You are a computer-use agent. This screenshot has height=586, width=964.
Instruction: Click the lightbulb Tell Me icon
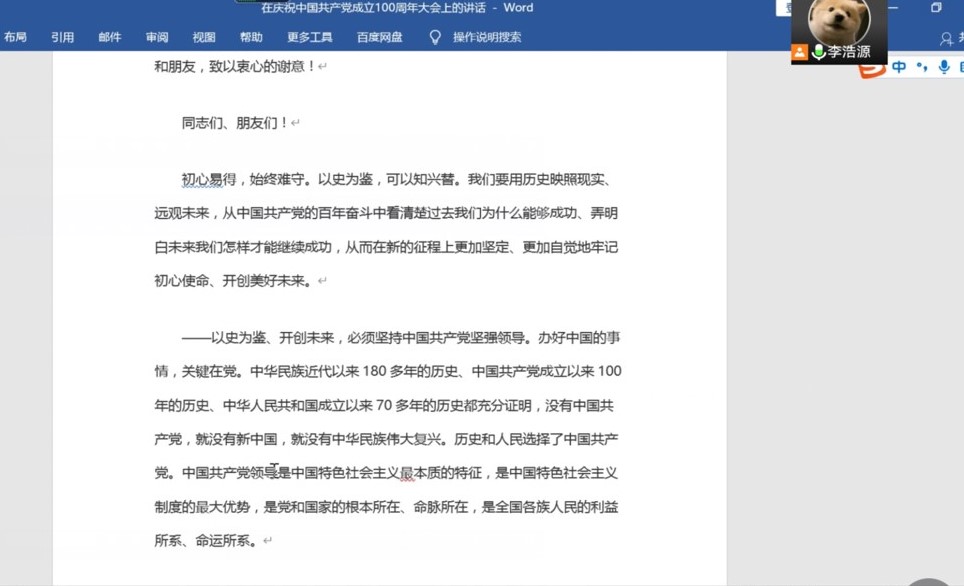coord(435,37)
